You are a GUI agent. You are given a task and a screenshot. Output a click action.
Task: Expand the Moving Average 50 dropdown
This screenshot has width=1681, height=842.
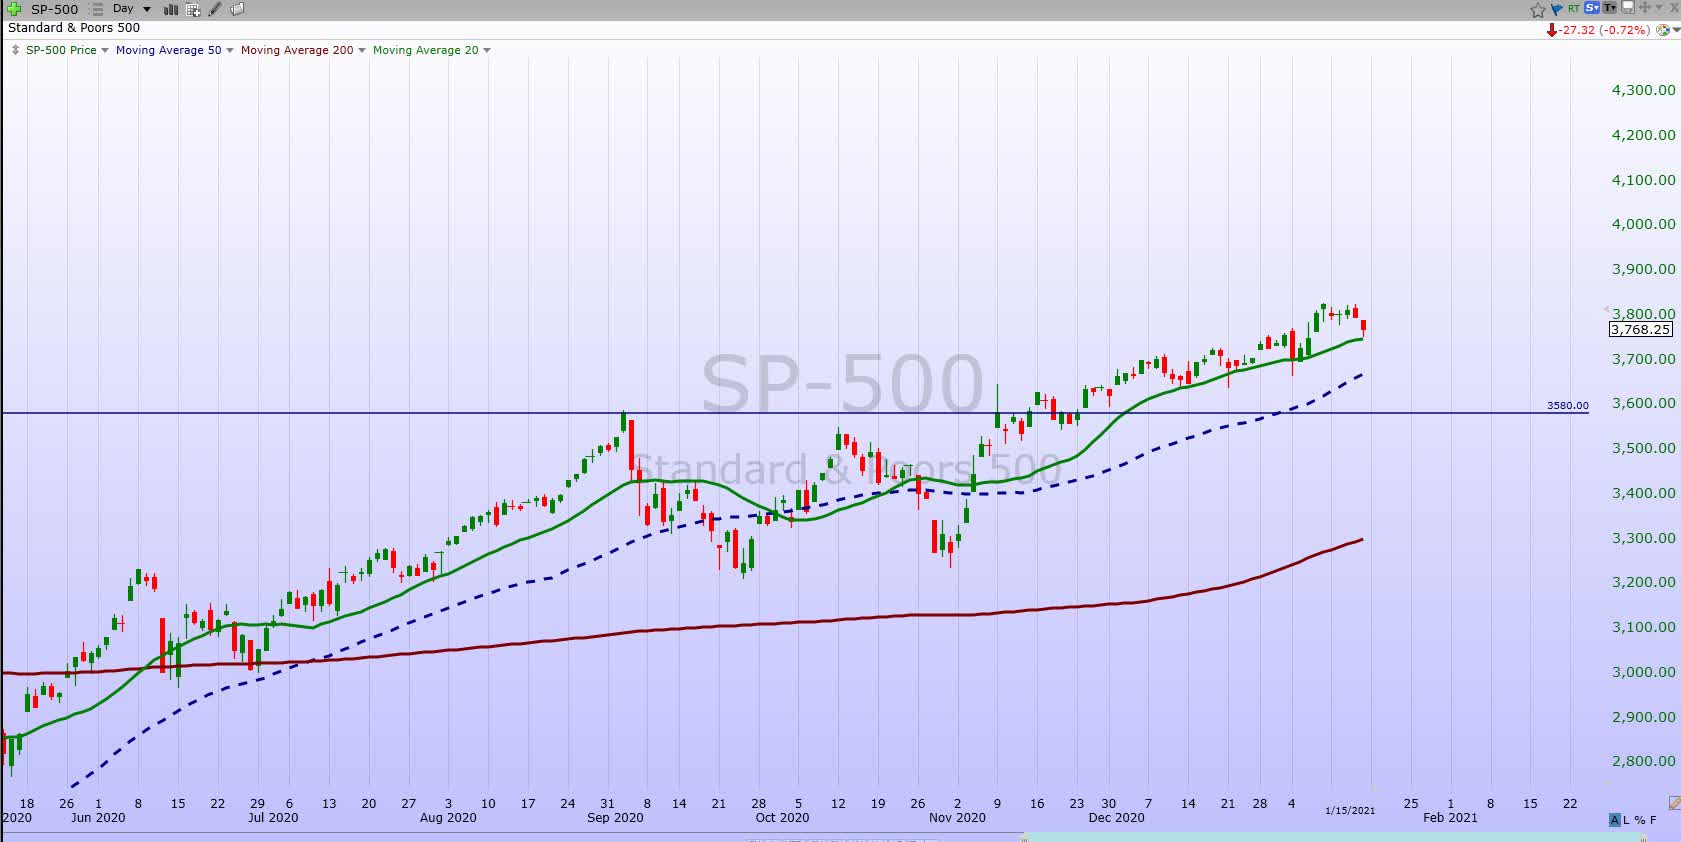(x=230, y=51)
